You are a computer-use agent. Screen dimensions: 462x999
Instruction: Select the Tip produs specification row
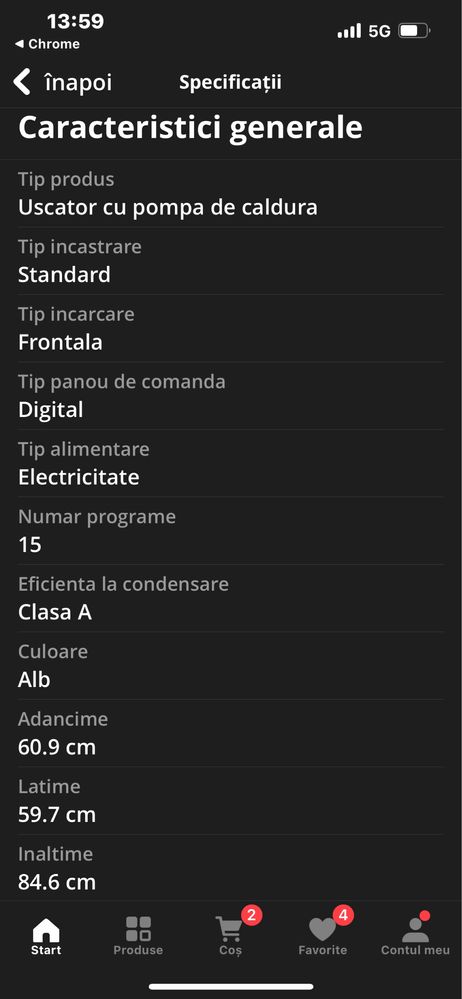click(x=231, y=194)
